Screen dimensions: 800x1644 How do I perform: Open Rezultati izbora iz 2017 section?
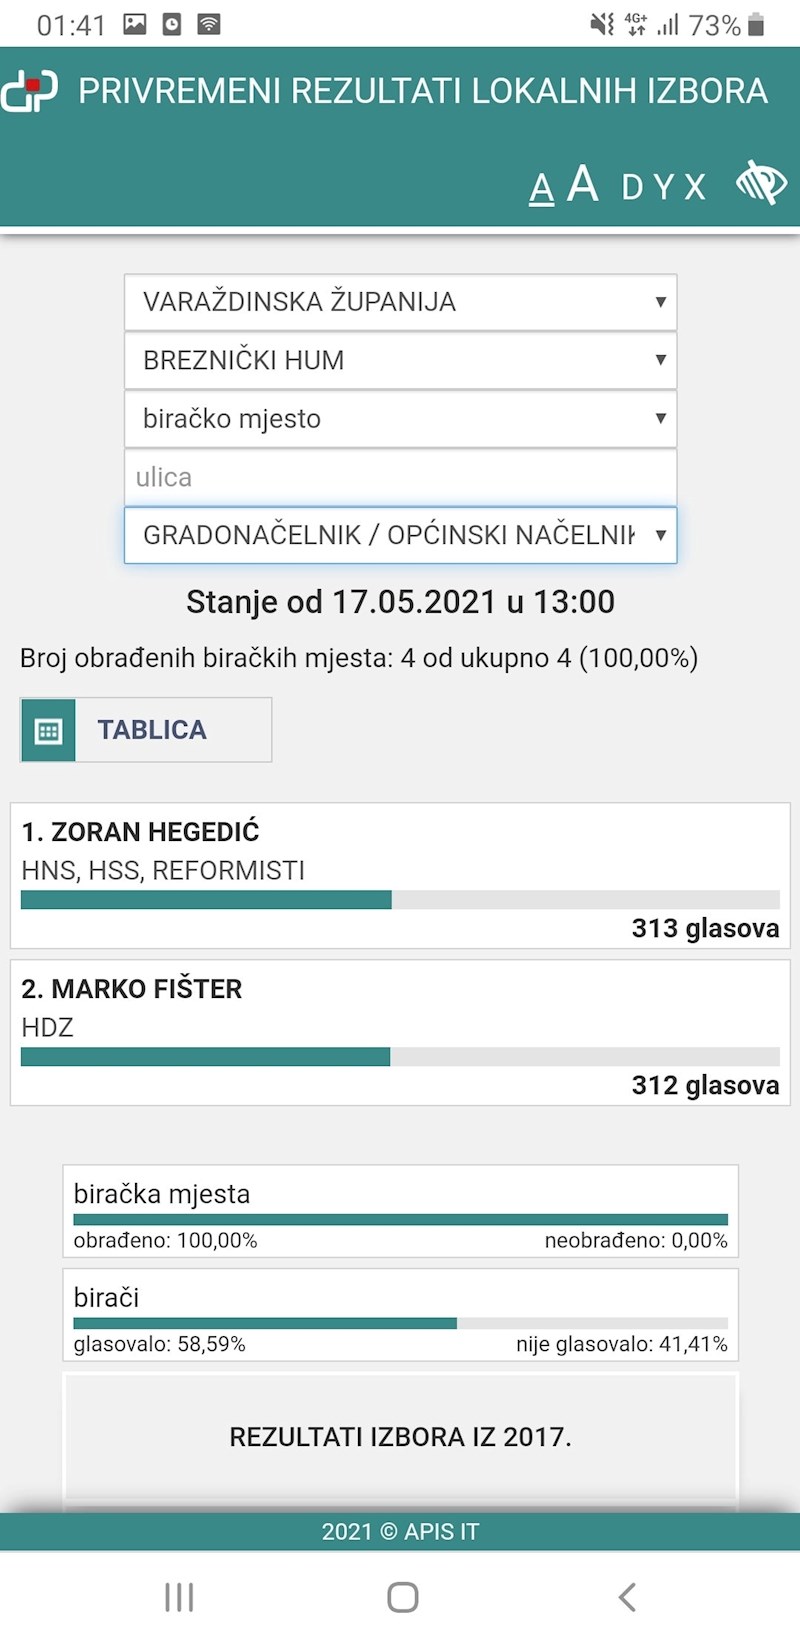pyautogui.click(x=400, y=1437)
